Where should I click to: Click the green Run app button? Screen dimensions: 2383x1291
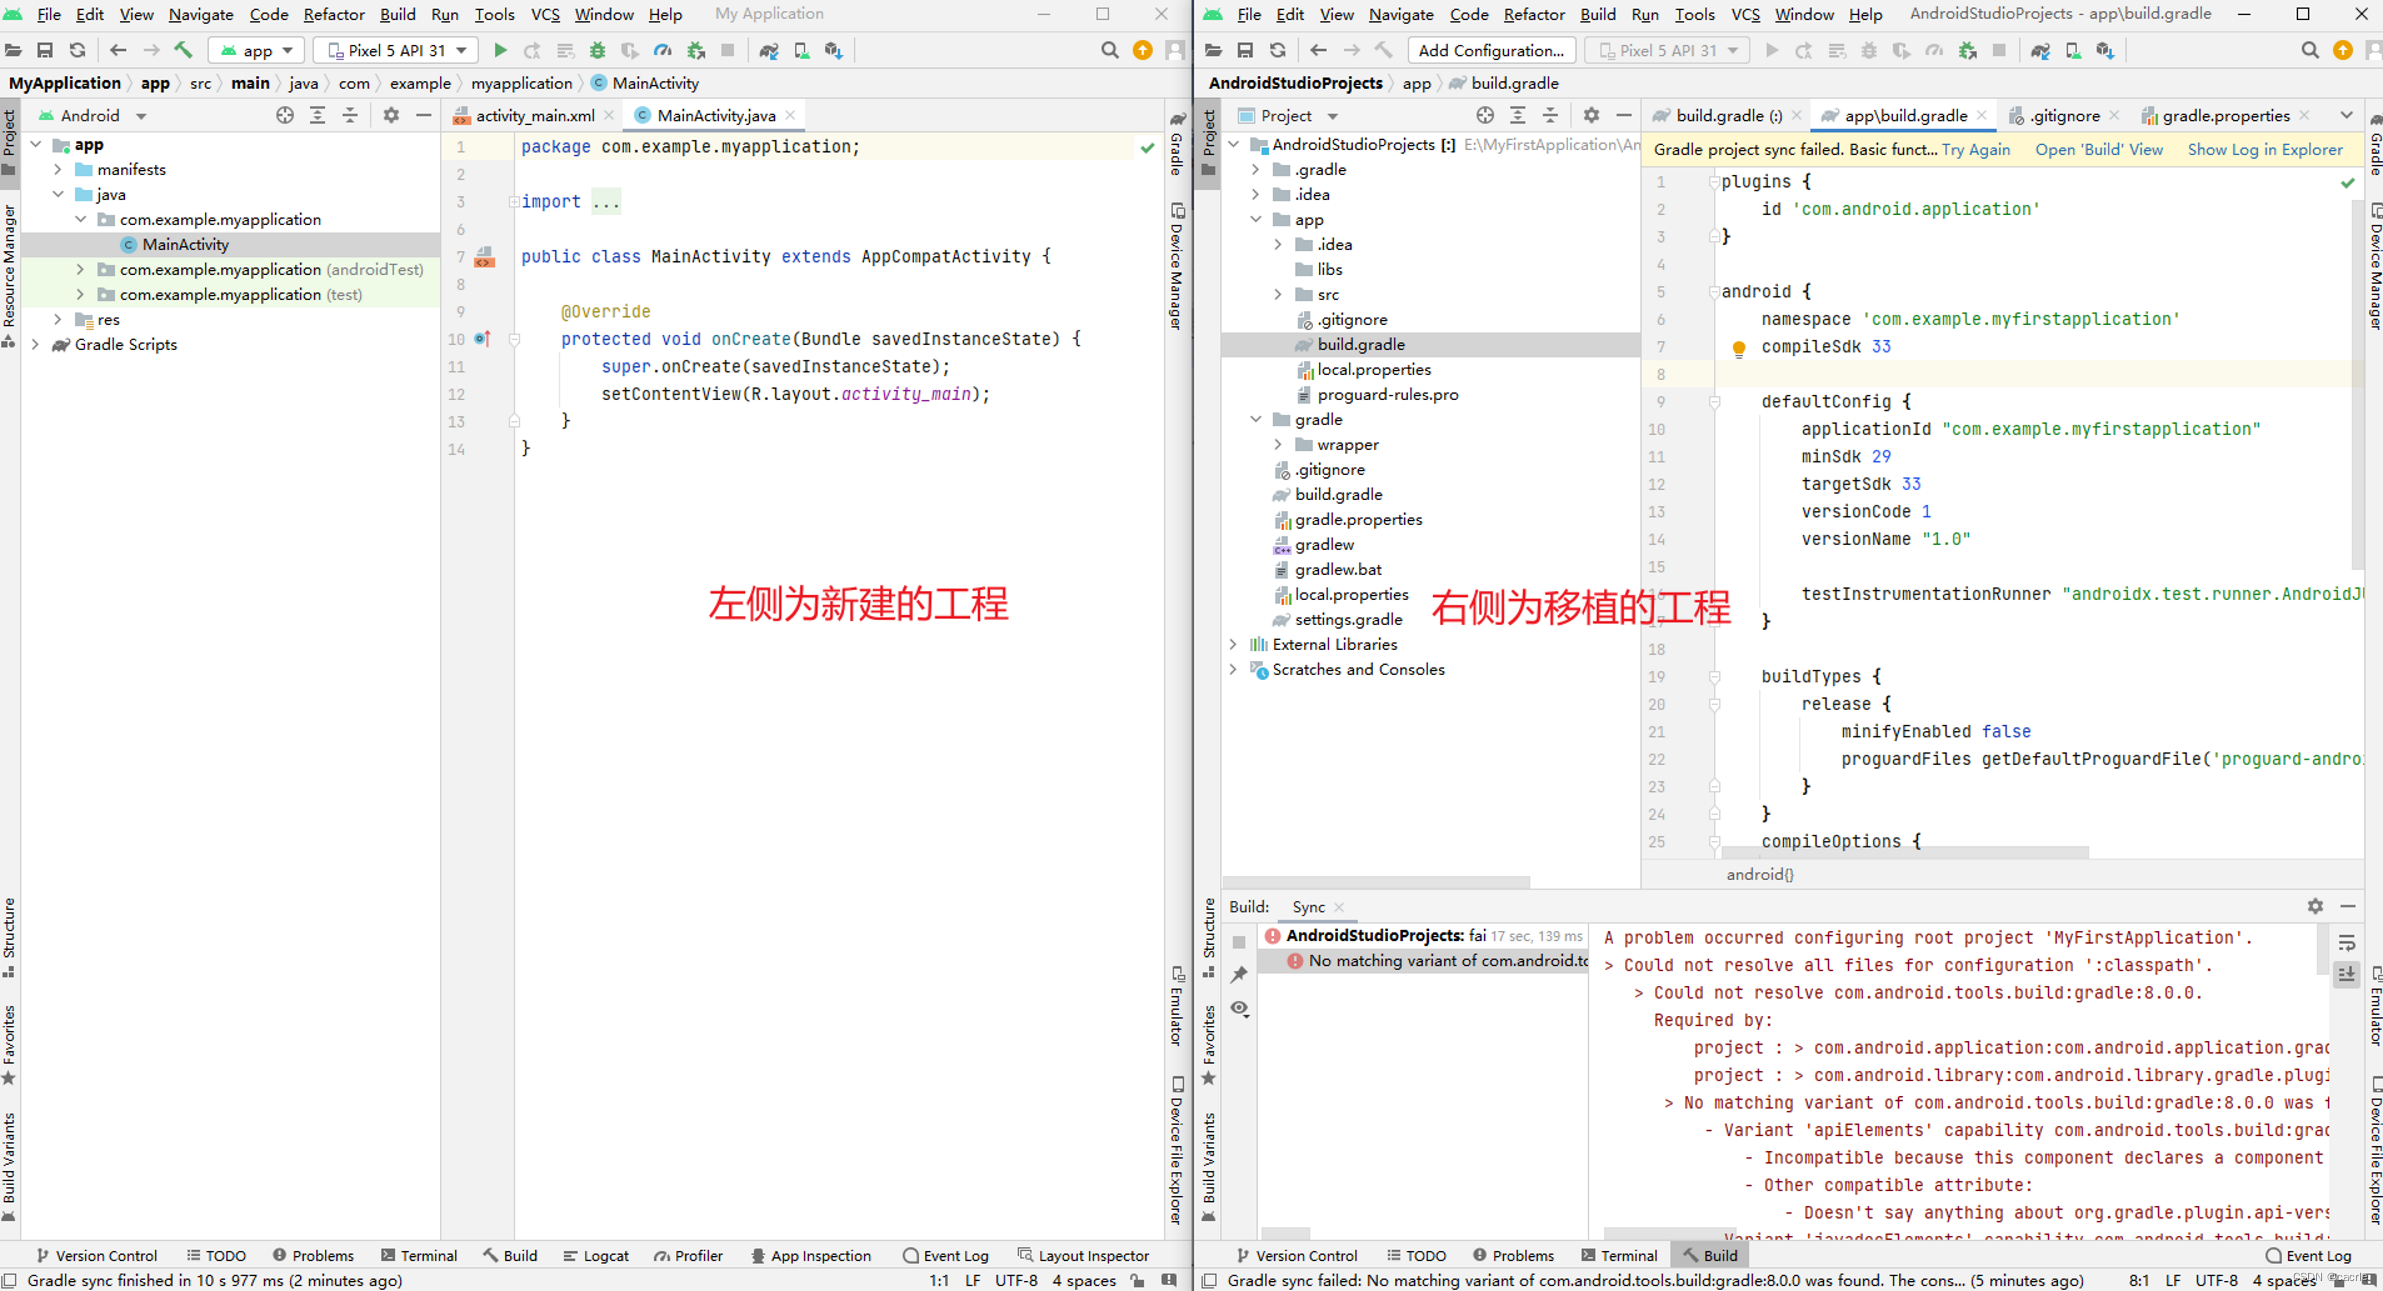500,50
